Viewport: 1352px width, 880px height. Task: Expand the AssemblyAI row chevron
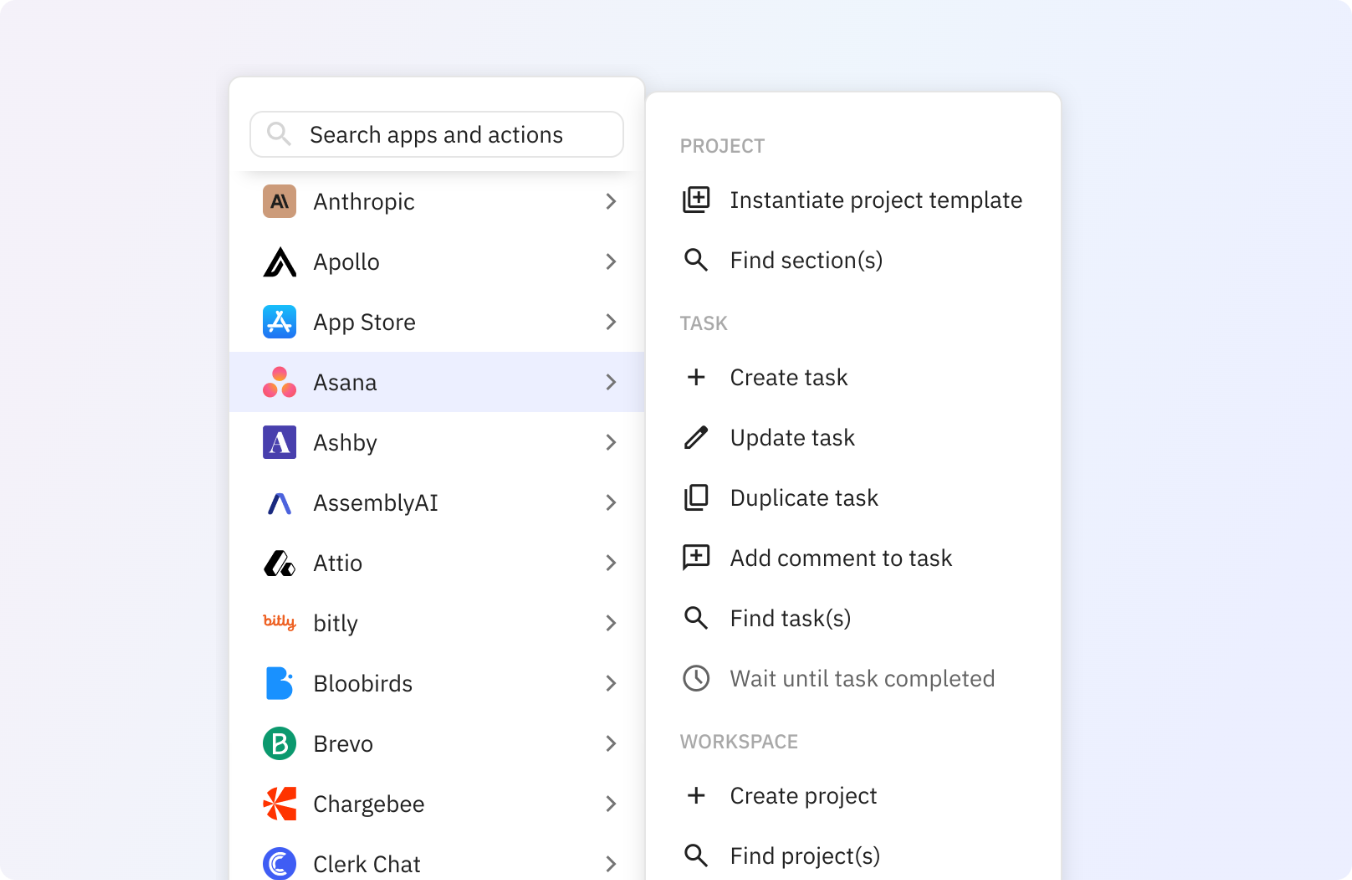click(x=611, y=503)
